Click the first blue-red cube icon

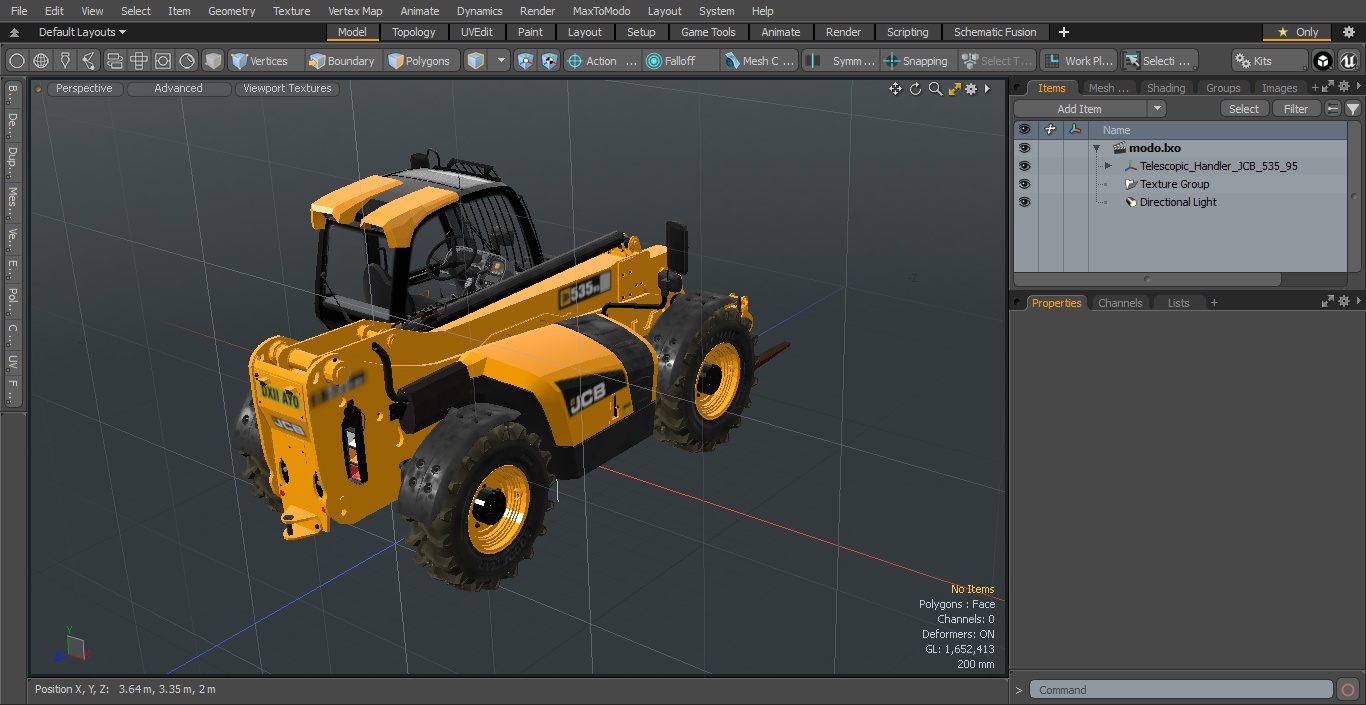click(526, 61)
